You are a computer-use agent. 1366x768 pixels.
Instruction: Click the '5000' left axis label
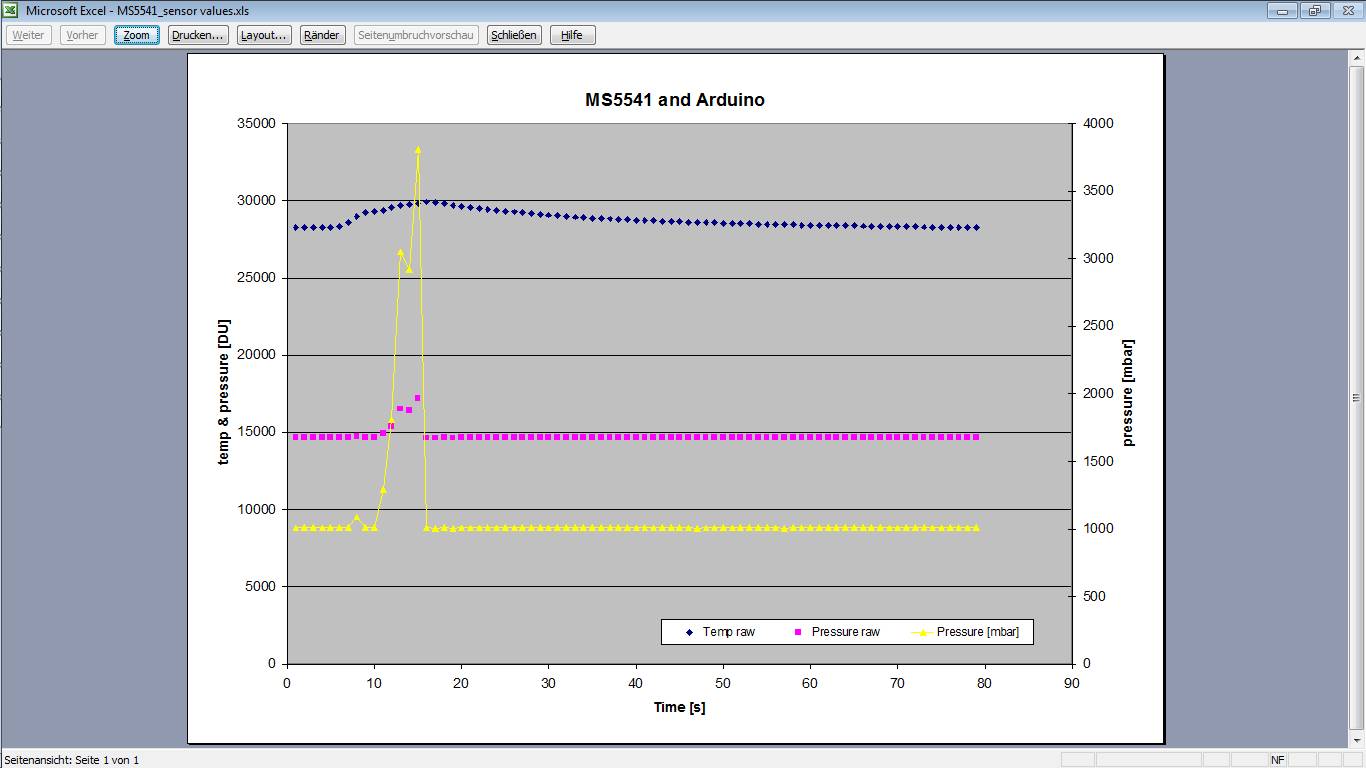[x=259, y=587]
